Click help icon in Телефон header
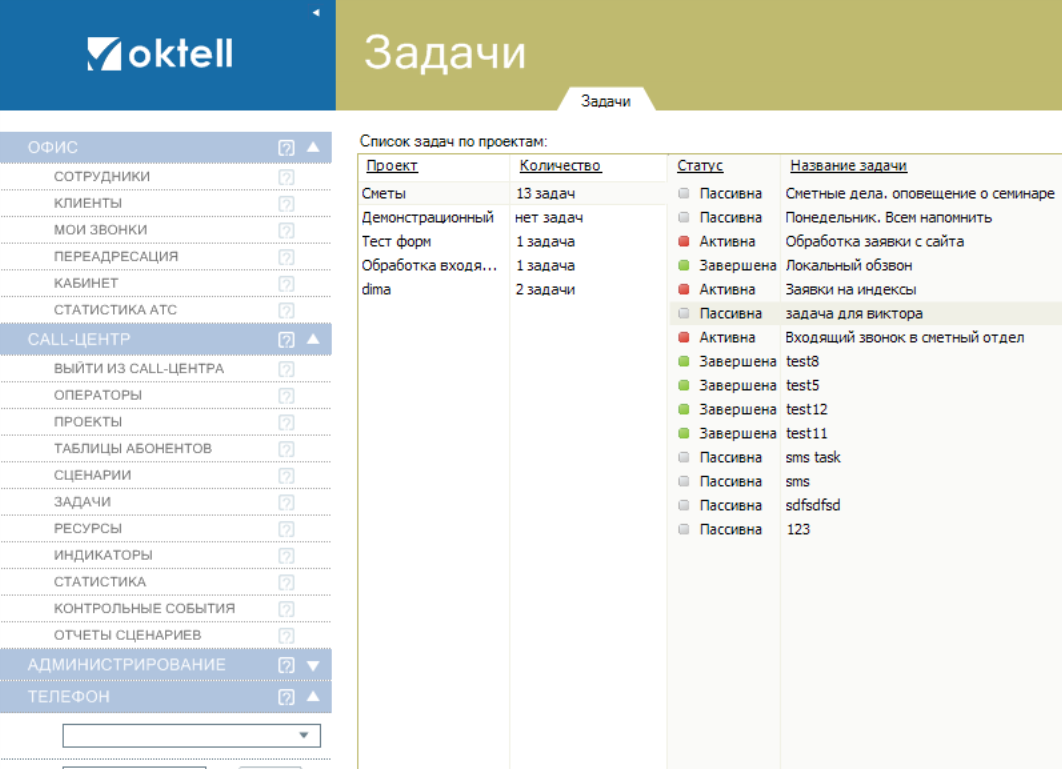Screen dimensions: 1062x769 [x=286, y=697]
